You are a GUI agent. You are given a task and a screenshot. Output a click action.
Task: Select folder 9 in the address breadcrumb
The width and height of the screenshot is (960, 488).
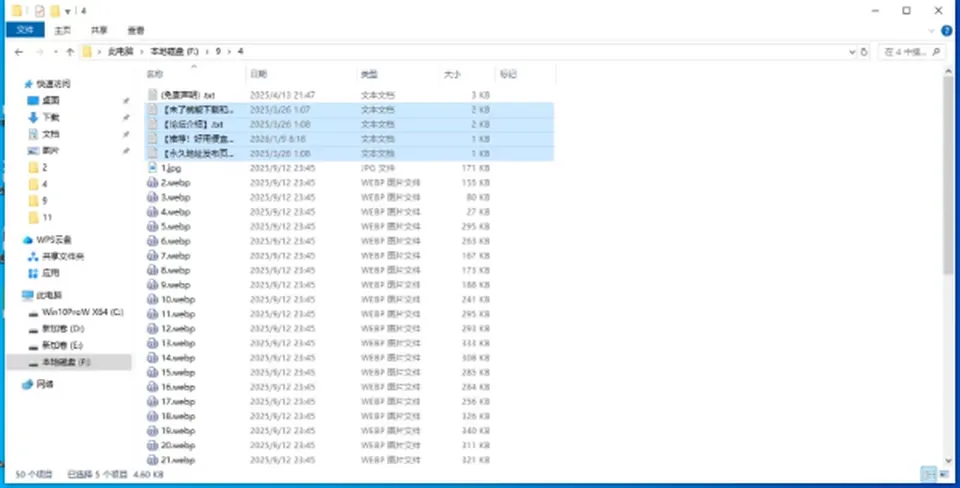(x=218, y=52)
